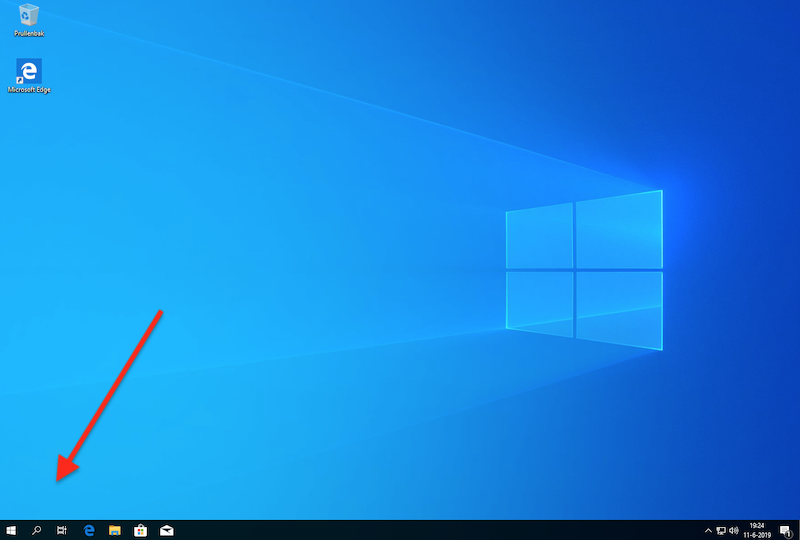Select the Microsoft Edge desktop shortcut icon
800x540 pixels.
29,70
